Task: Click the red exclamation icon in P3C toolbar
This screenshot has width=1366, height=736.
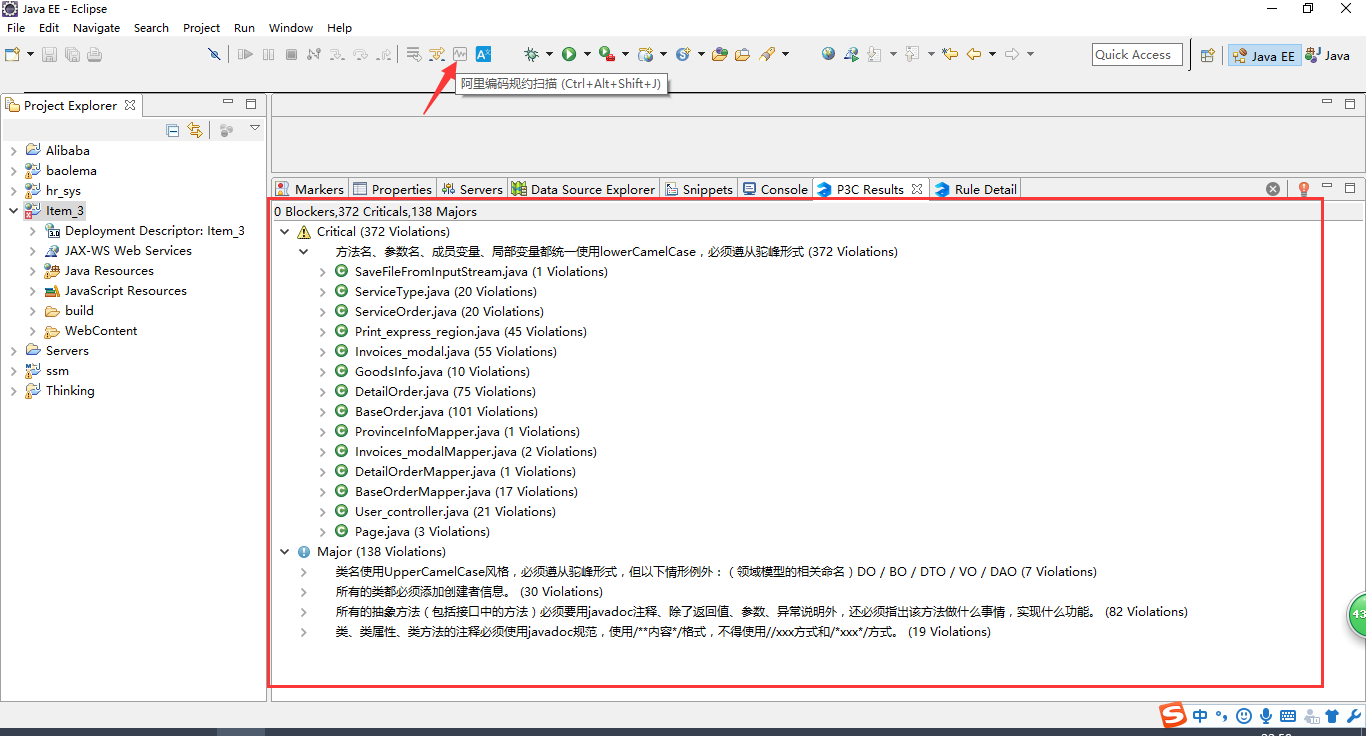Action: pyautogui.click(x=1304, y=188)
